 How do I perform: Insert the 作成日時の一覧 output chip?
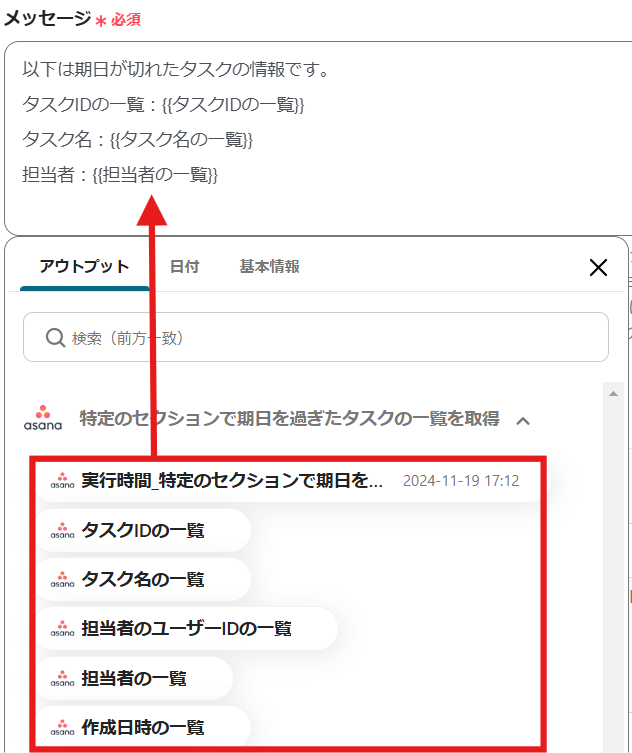144,727
